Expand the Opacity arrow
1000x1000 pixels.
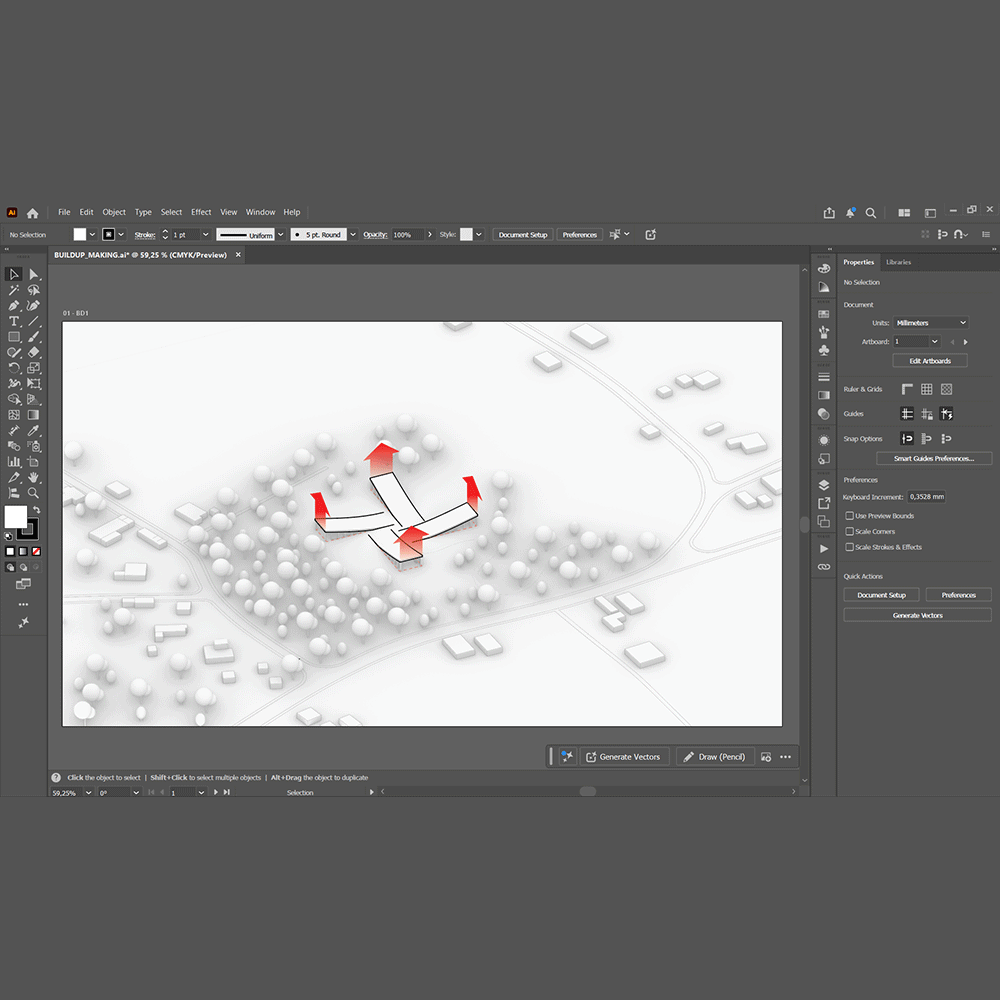430,235
